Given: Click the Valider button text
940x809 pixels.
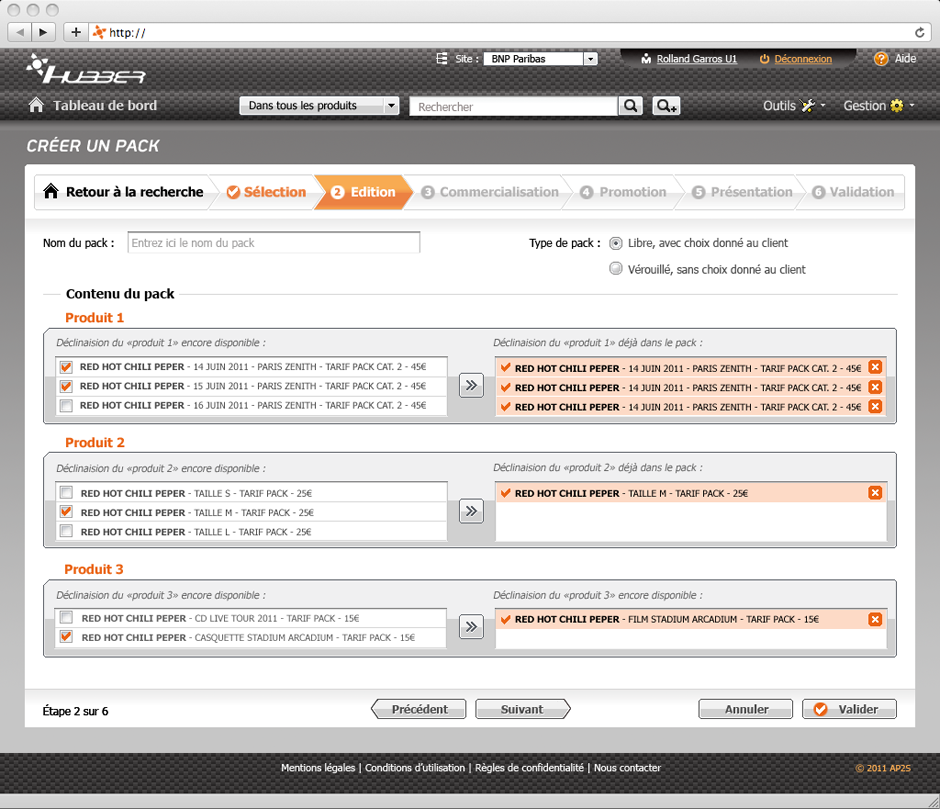Looking at the screenshot, I should pyautogui.click(x=858, y=709).
